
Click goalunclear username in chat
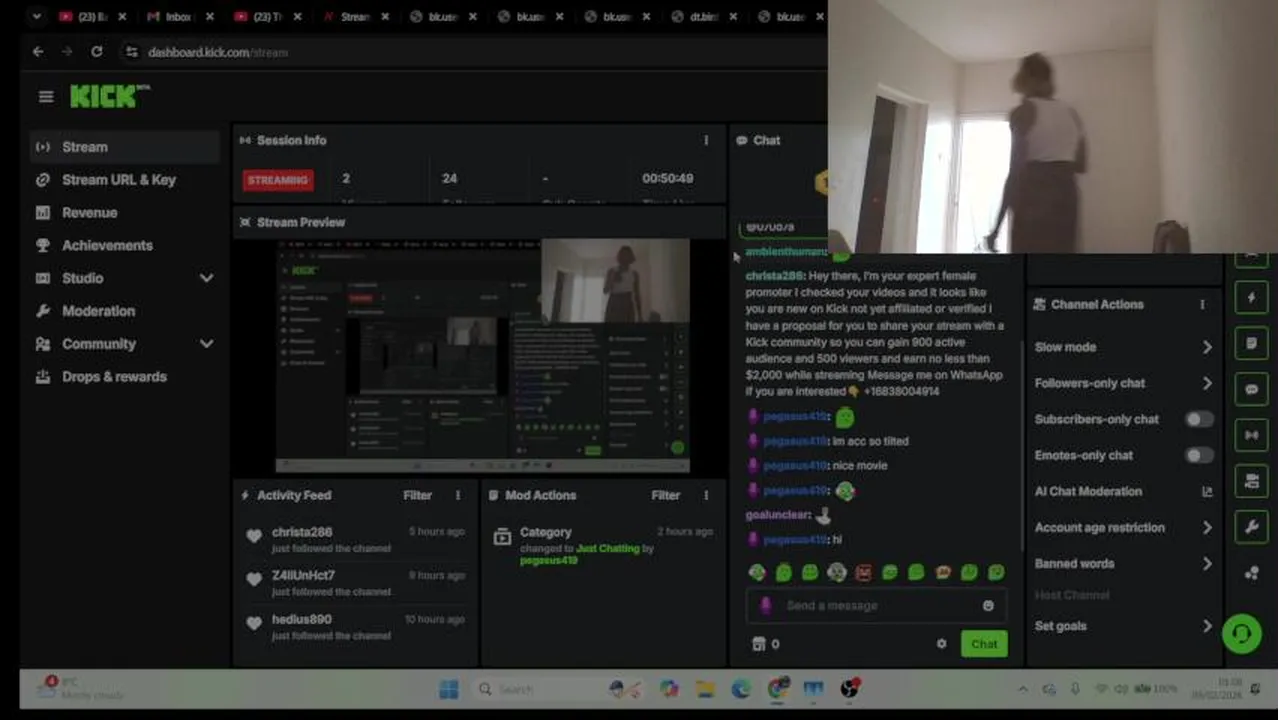tap(777, 515)
